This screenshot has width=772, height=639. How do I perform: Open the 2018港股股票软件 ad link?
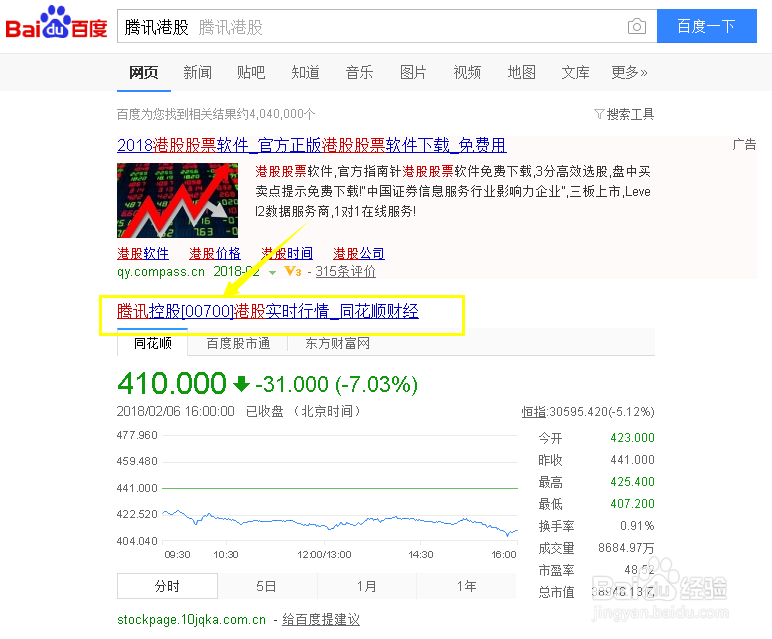(312, 145)
